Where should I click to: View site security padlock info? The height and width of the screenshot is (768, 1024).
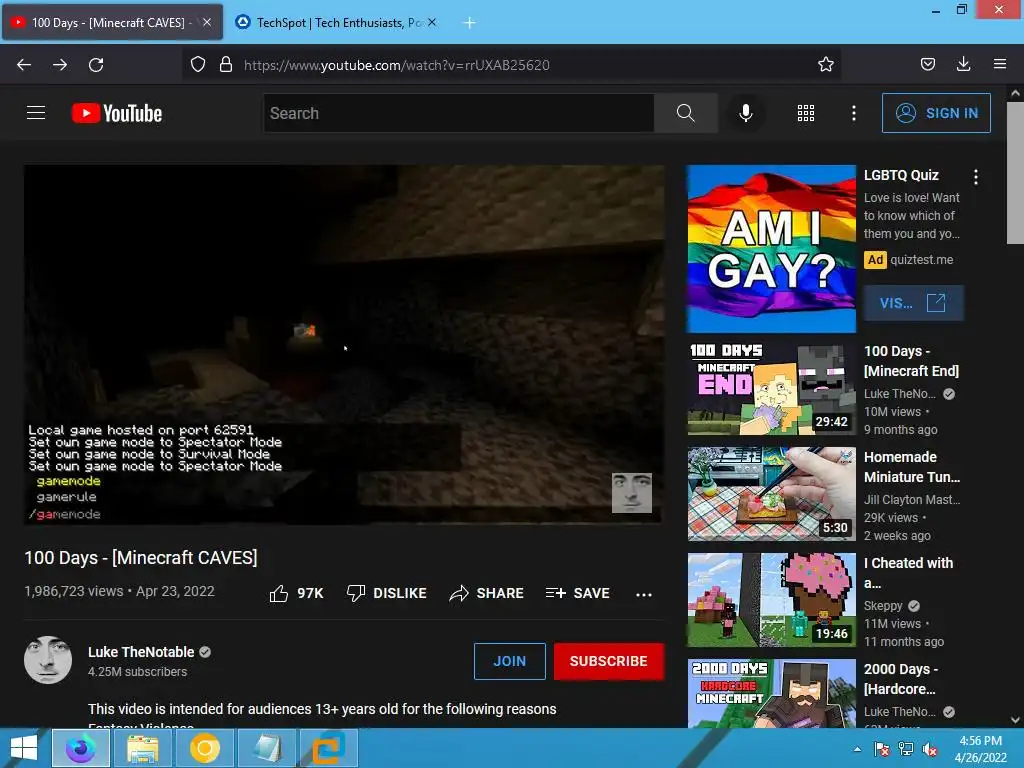226,65
